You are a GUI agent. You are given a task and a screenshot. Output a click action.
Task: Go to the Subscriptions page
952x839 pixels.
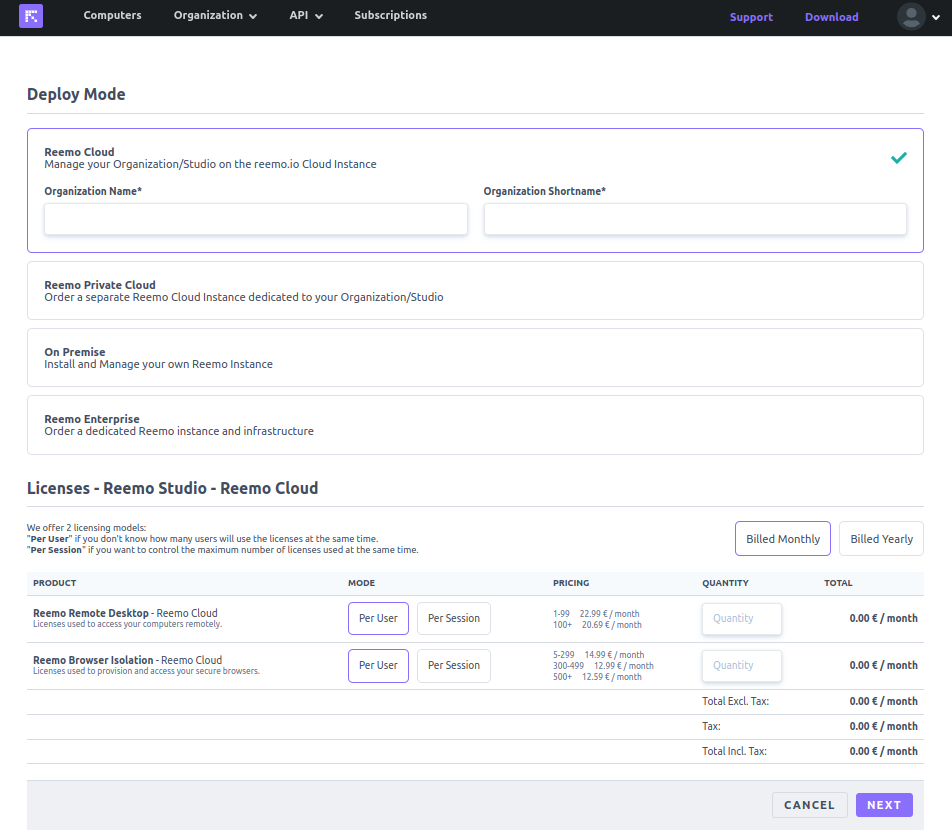[x=390, y=15]
